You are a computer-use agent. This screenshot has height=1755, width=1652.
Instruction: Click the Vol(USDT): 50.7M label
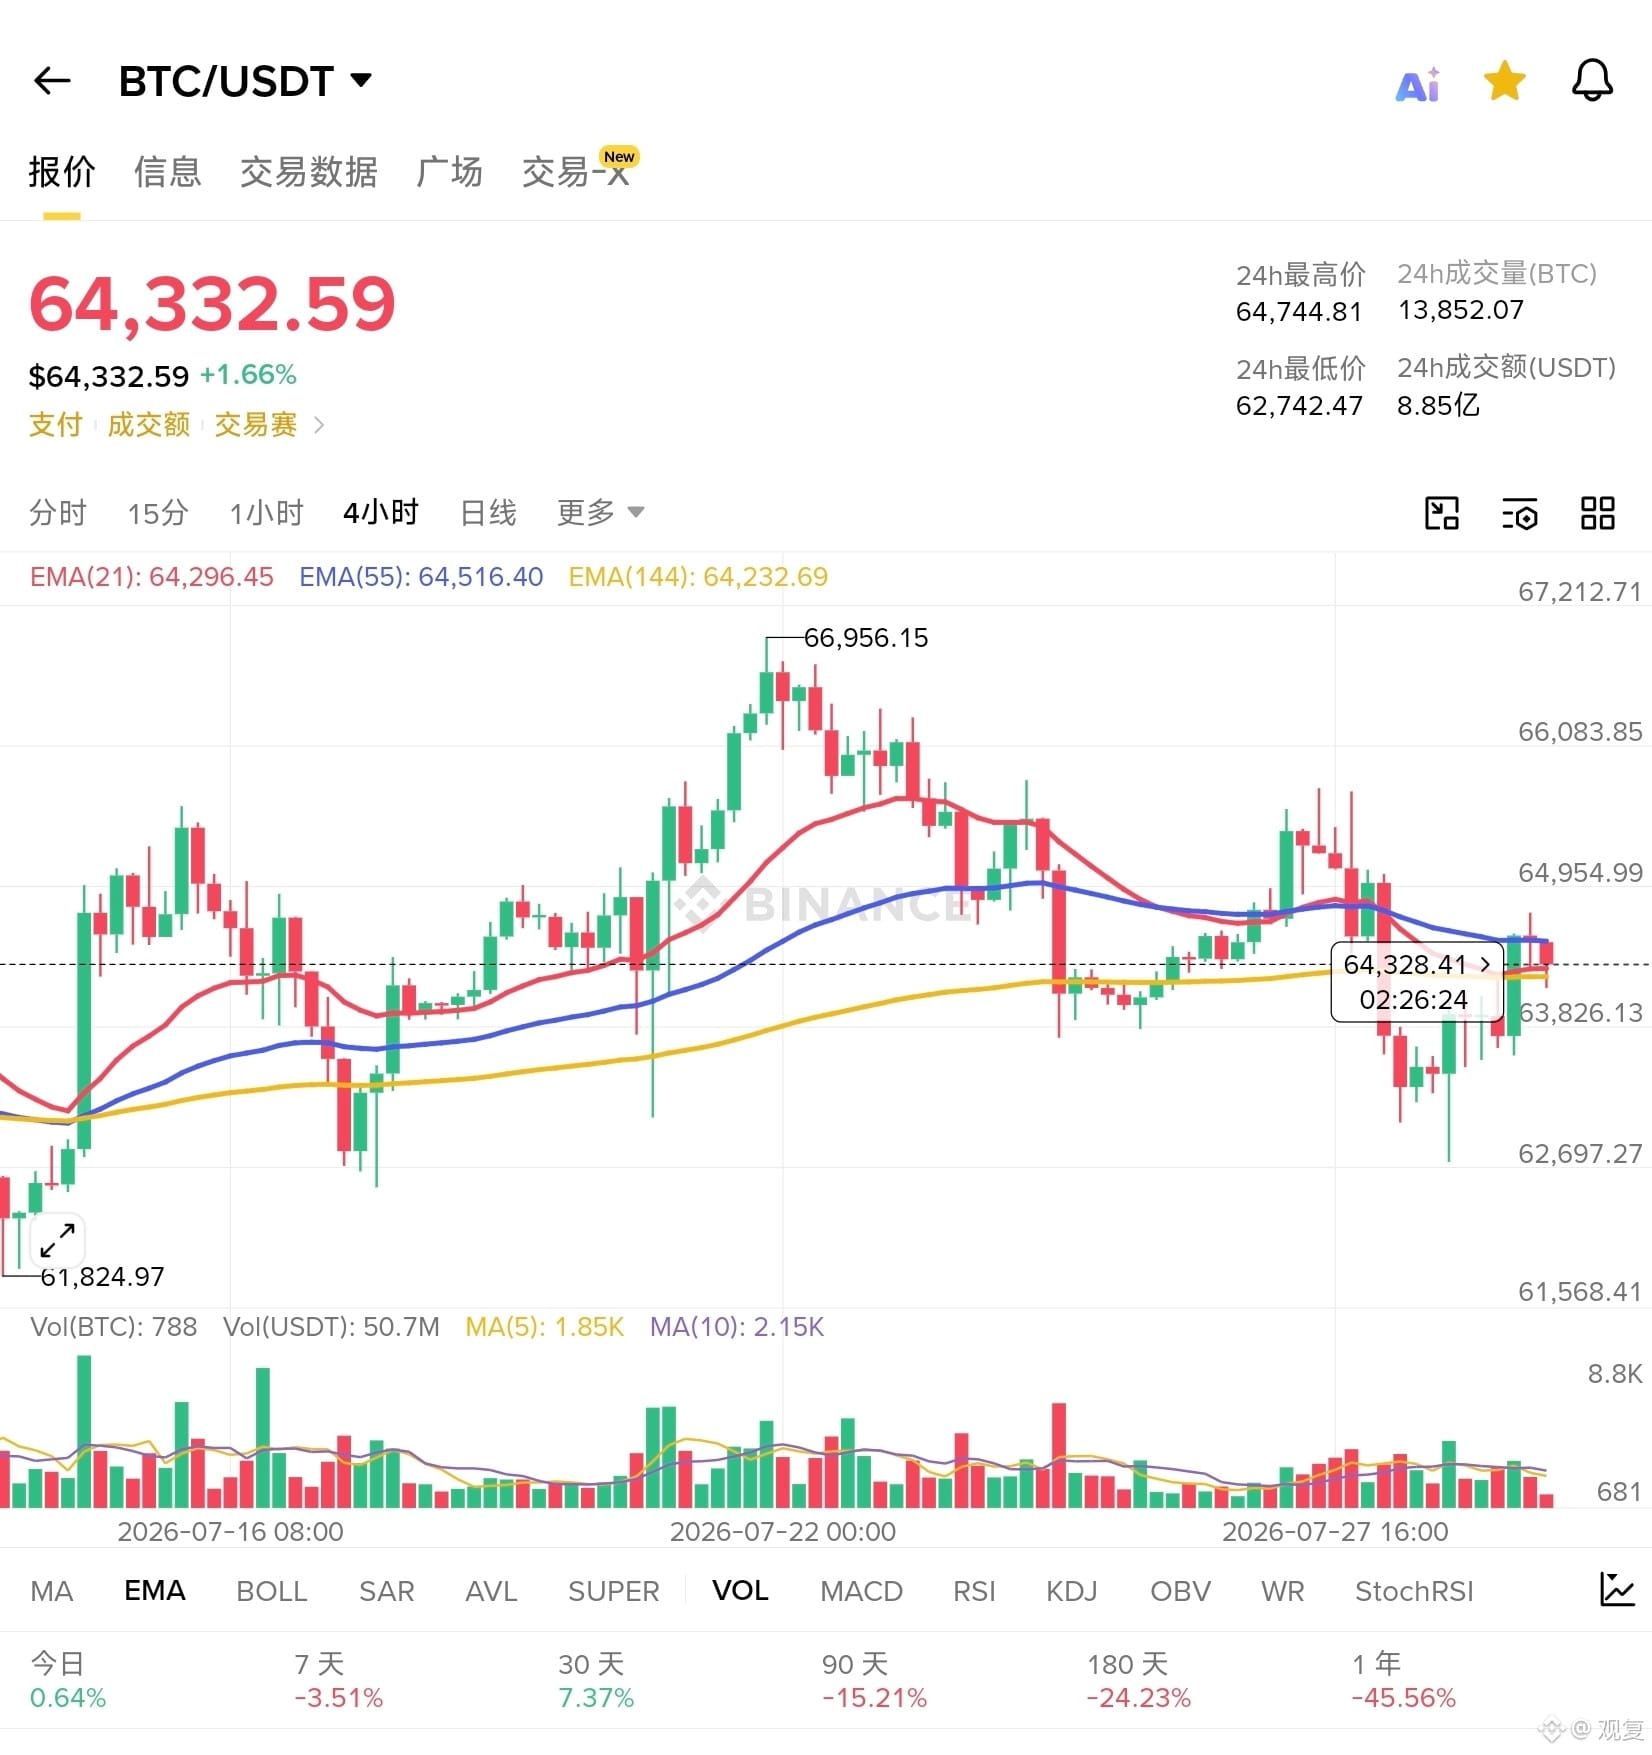pos(331,1327)
